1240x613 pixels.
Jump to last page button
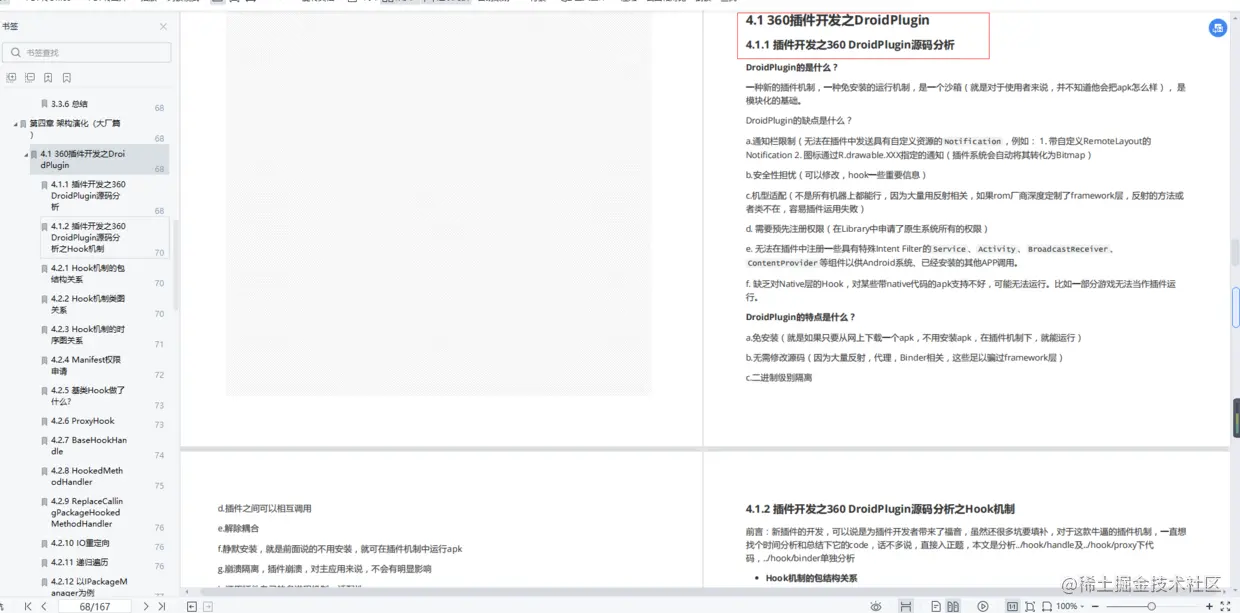coord(162,606)
